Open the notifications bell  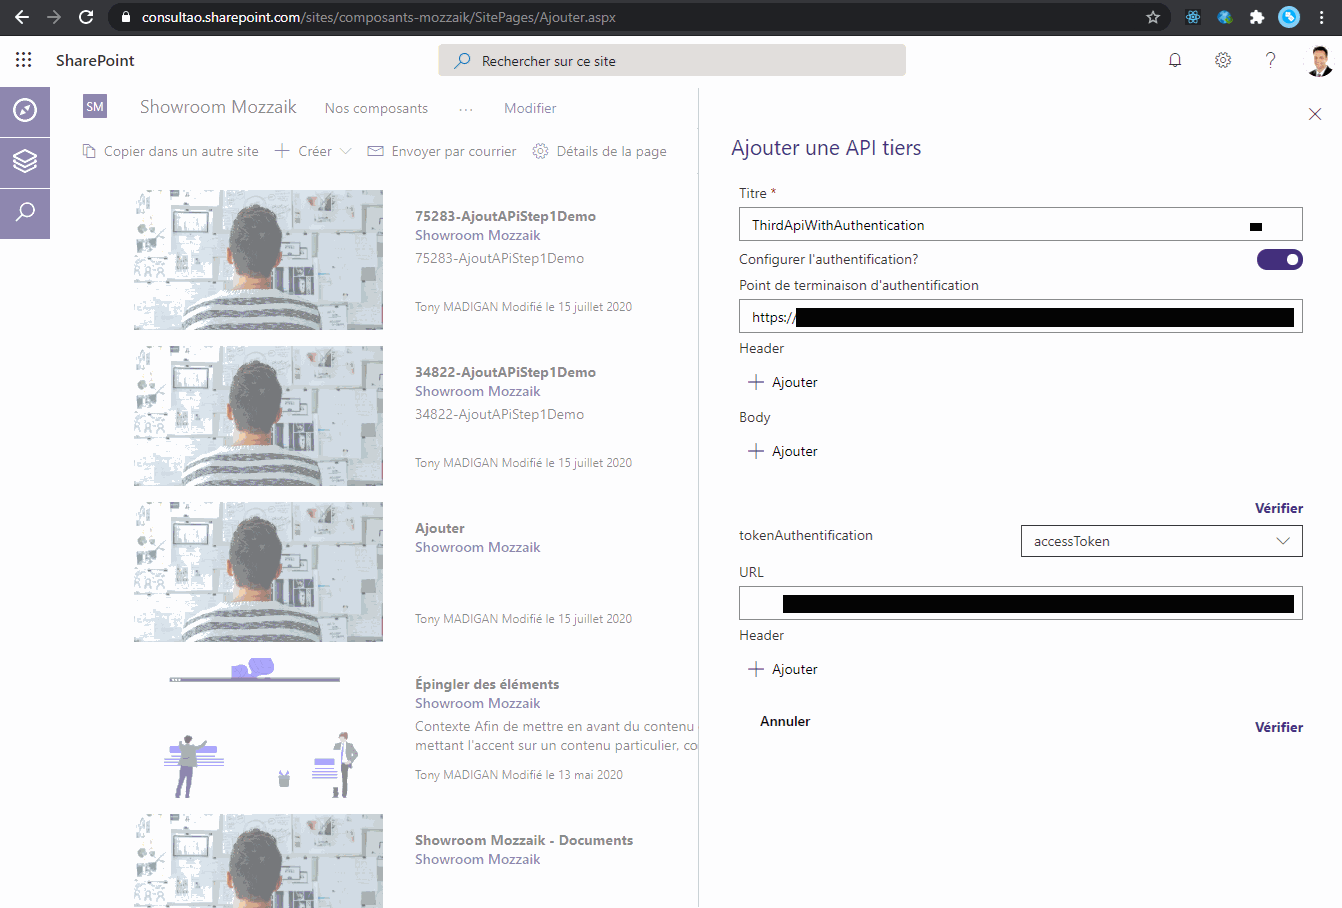(1175, 60)
